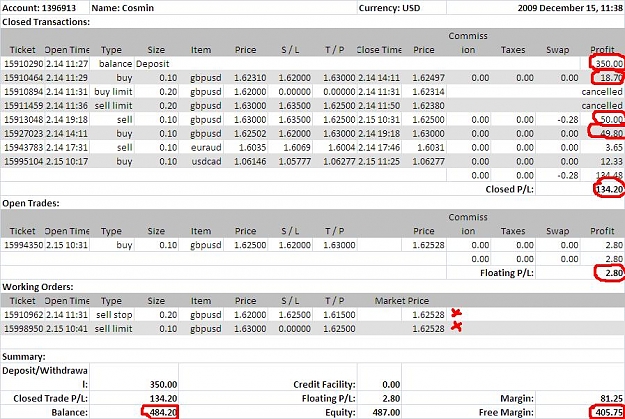
Task: Select the date '2009 December 15, 11:38'
Action: click(x=570, y=8)
